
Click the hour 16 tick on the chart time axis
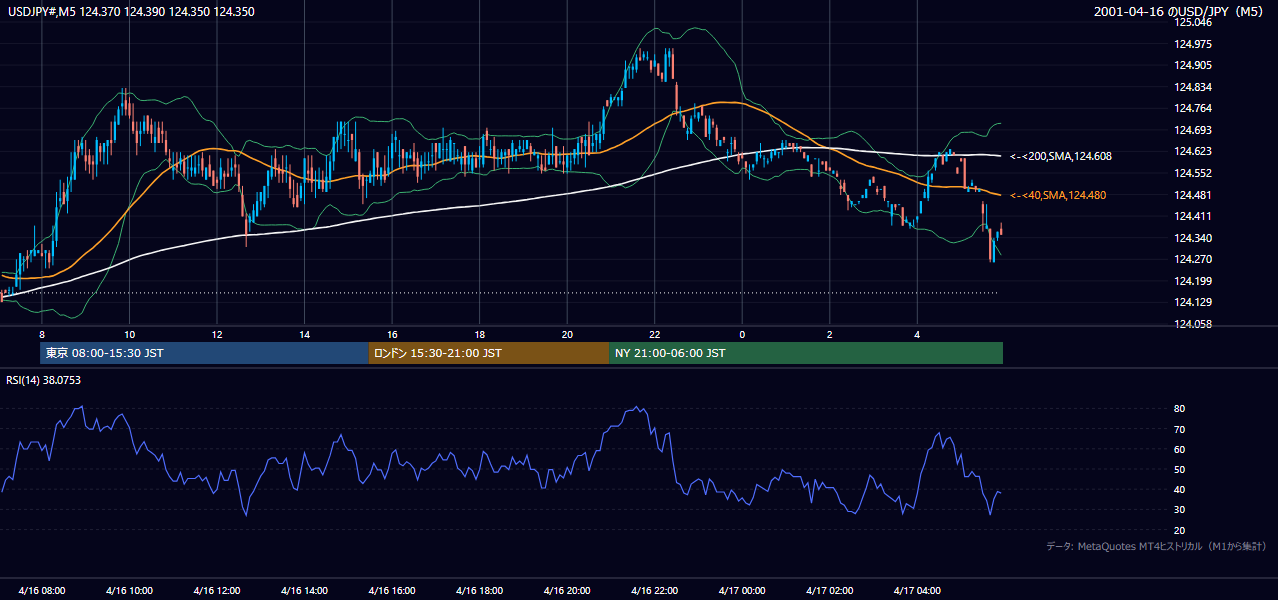click(392, 334)
